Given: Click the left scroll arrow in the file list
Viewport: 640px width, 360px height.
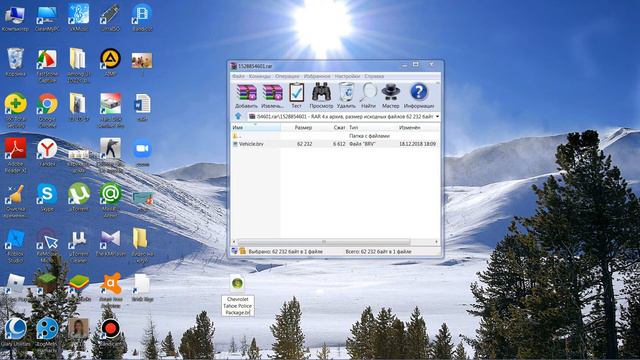Looking at the screenshot, I should (234, 242).
